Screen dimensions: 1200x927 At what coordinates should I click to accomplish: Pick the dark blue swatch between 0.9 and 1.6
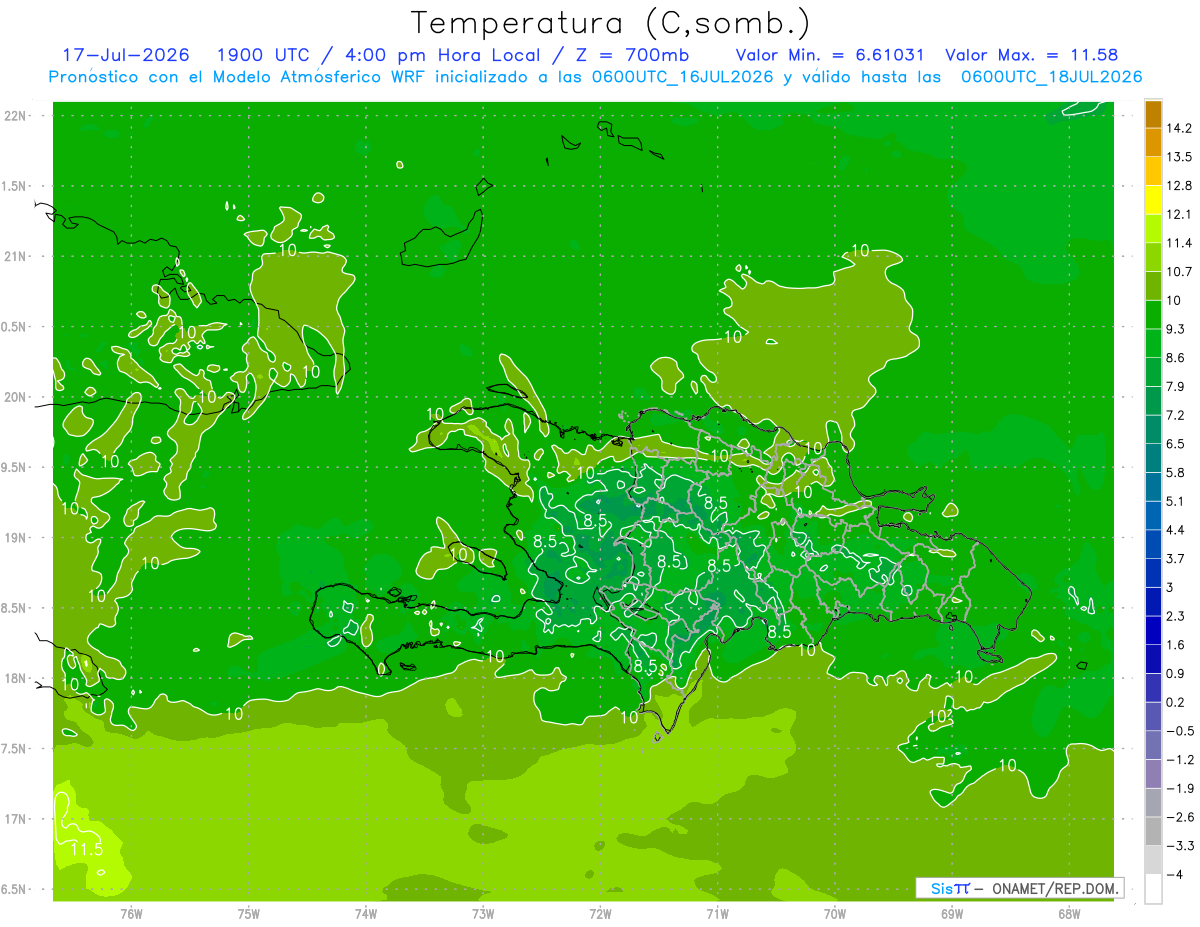click(1154, 659)
